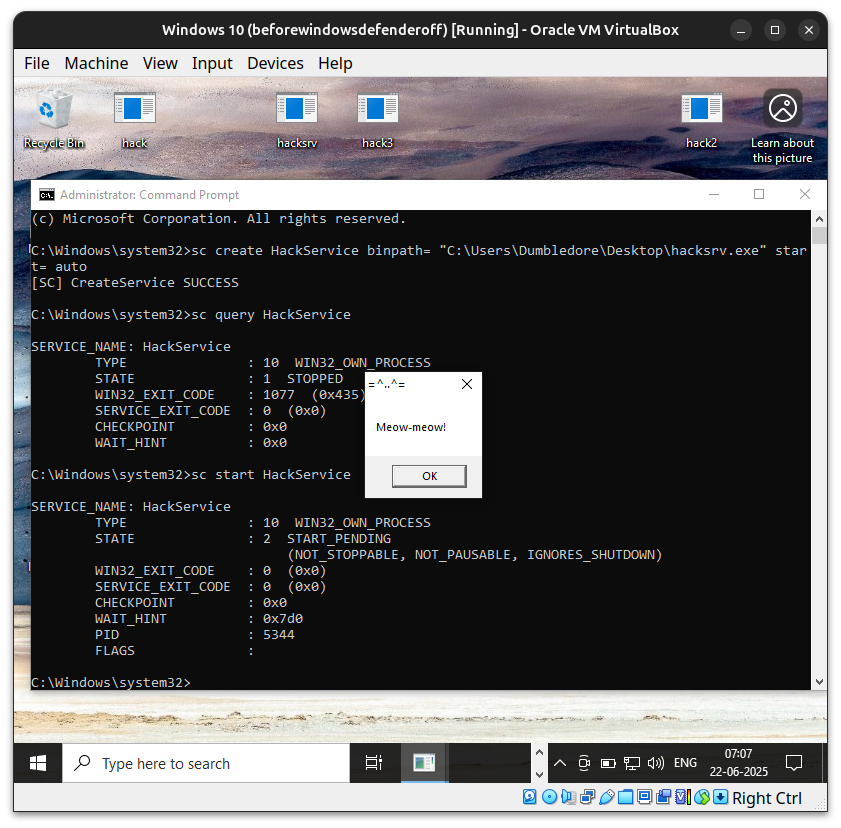Click the sc query HackService command
Image resolution: width=841 pixels, height=828 pixels.
(x=271, y=314)
